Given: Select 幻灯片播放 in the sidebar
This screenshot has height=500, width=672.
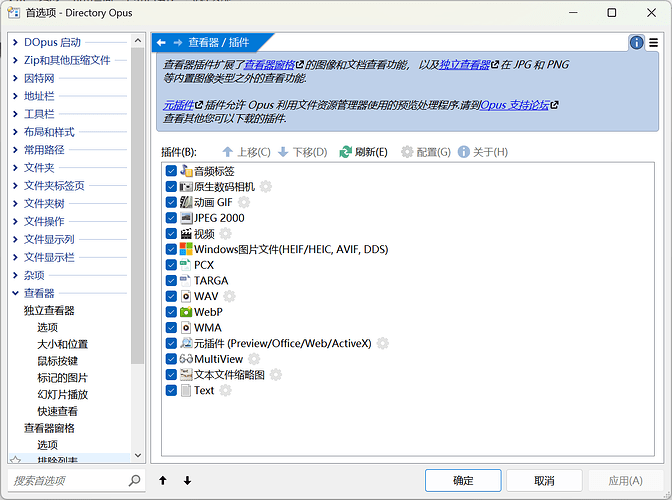Looking at the screenshot, I should 62,394.
